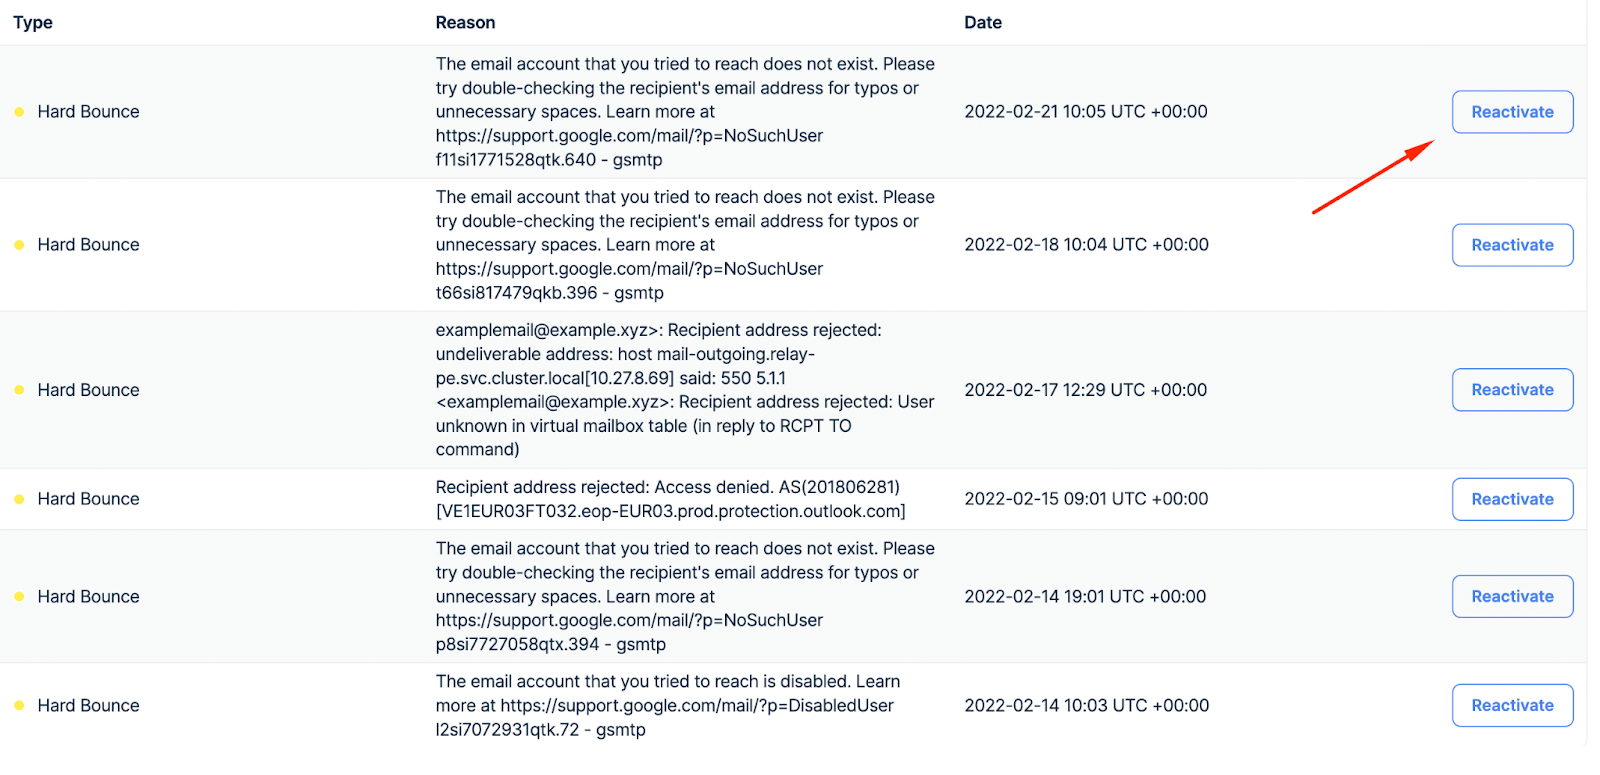Click the Type column header

pyautogui.click(x=33, y=22)
